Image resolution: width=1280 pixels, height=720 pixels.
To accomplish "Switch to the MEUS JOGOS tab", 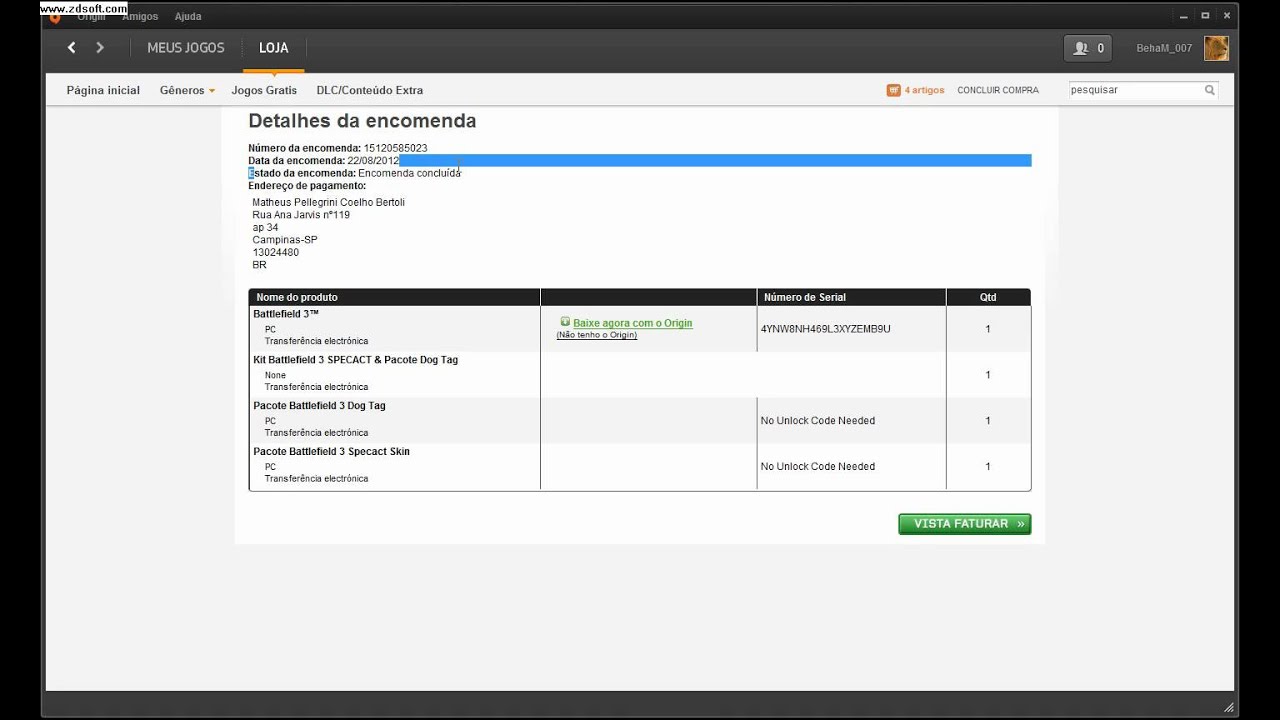I will click(186, 48).
